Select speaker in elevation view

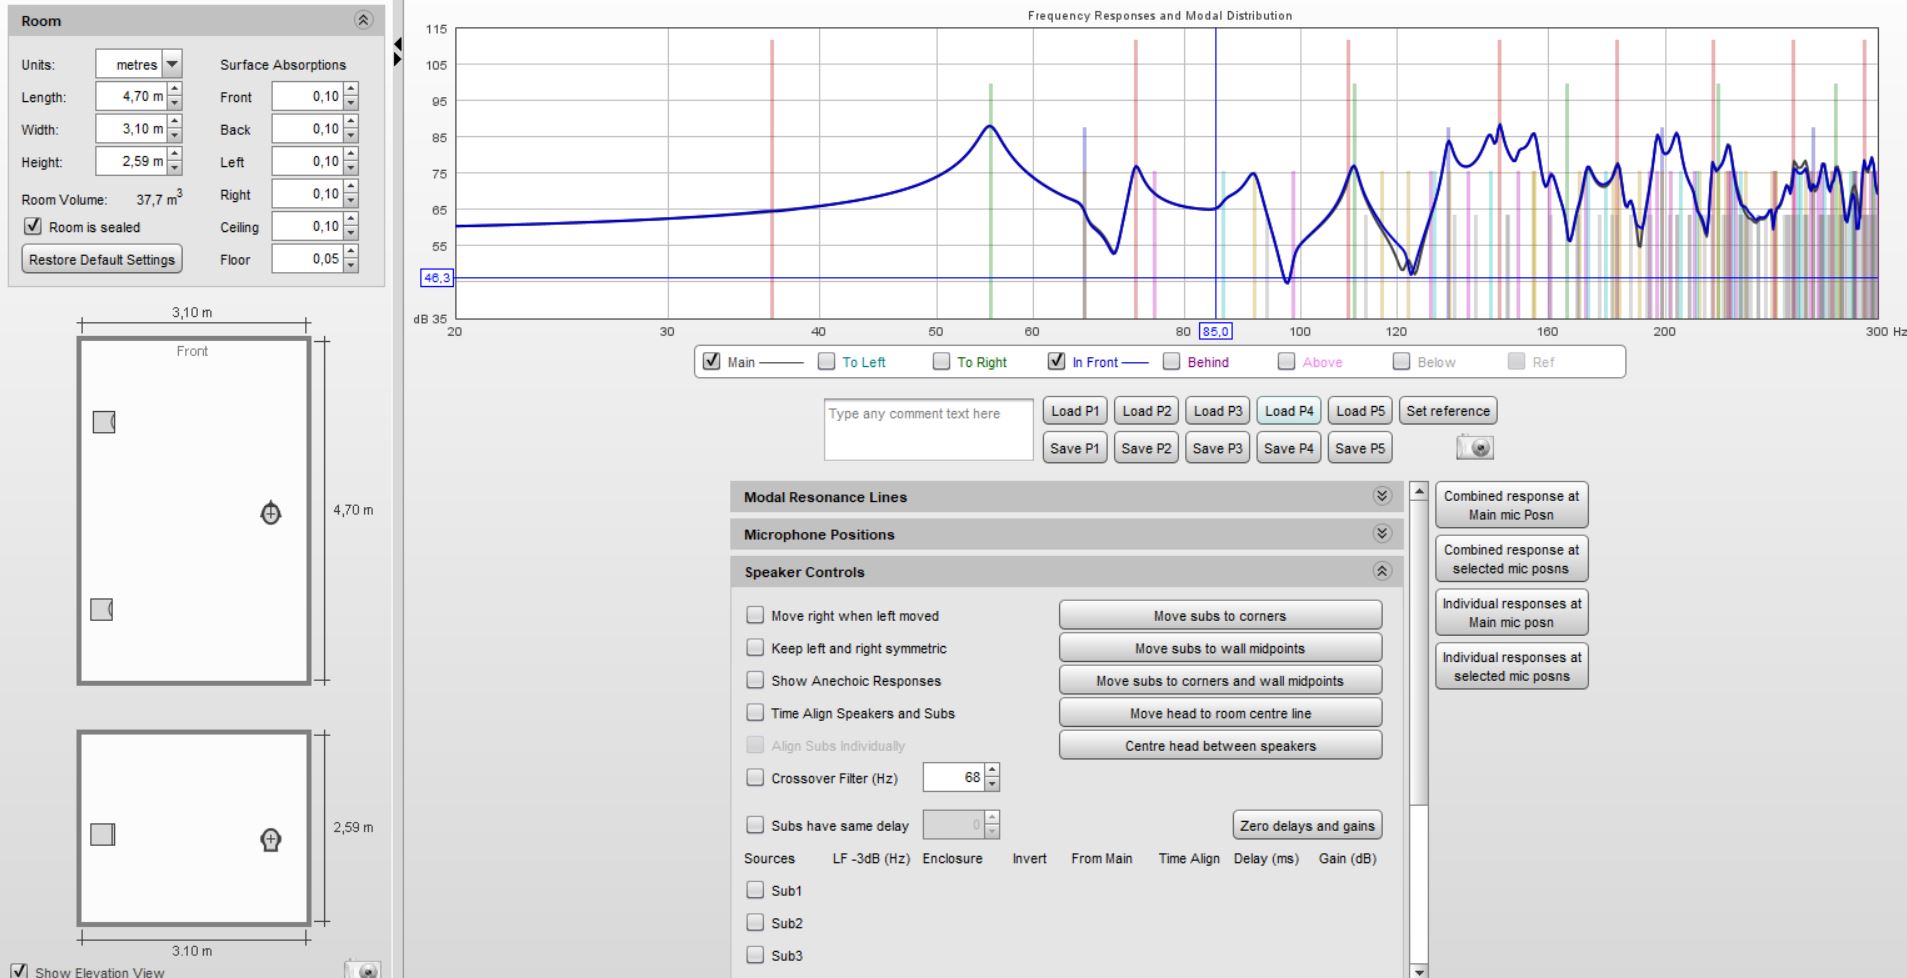[103, 834]
